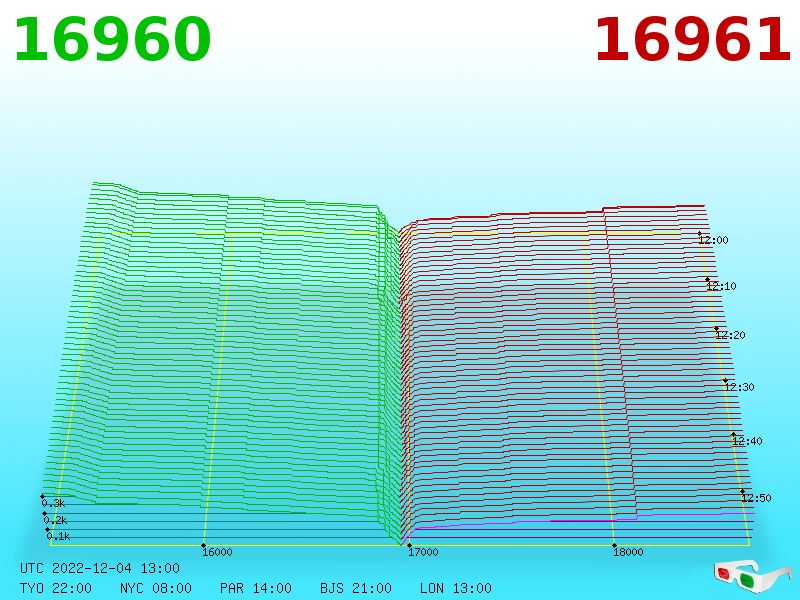Image resolution: width=800 pixels, height=600 pixels.
Task: Click the 12:30 time axis marker
Action: click(739, 387)
